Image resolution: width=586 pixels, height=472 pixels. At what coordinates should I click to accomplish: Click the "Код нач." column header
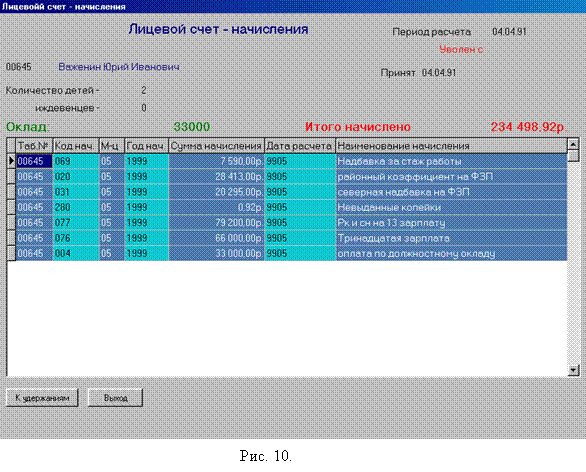point(75,146)
